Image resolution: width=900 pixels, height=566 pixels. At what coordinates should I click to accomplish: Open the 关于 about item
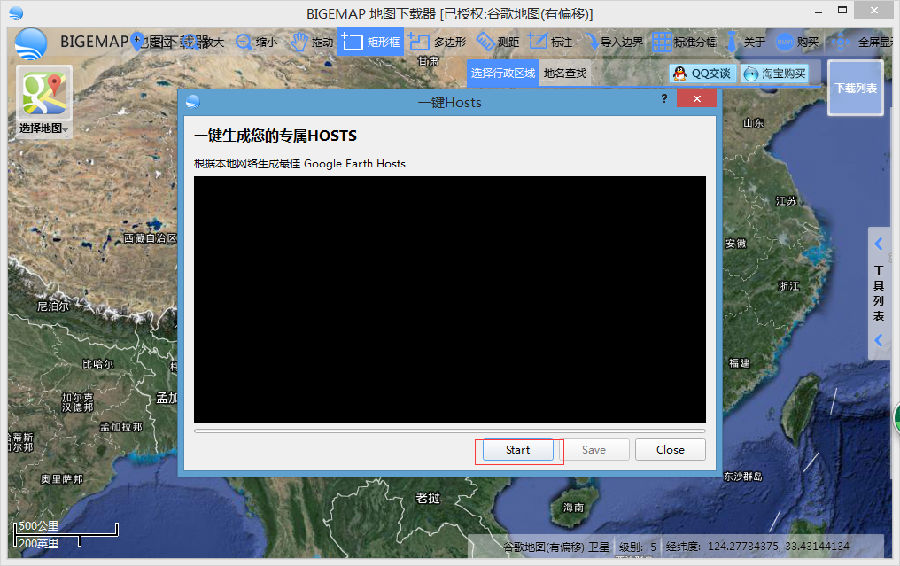point(746,42)
